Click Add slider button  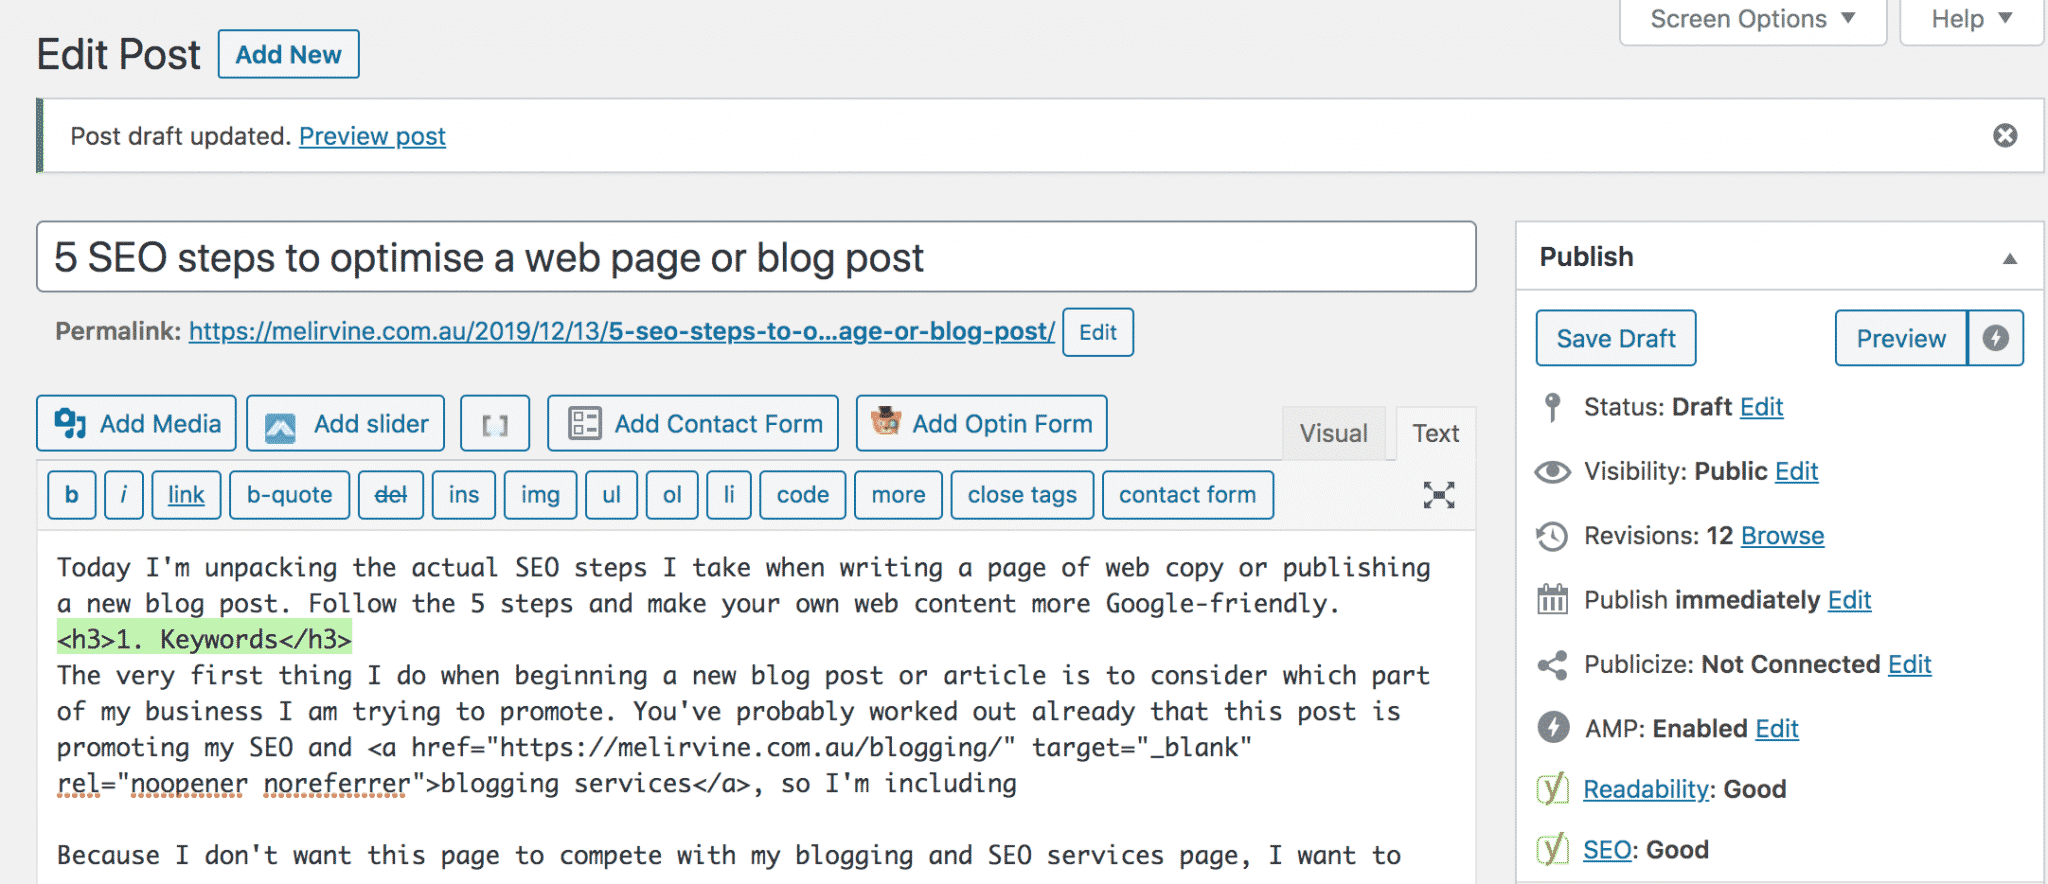coord(346,424)
